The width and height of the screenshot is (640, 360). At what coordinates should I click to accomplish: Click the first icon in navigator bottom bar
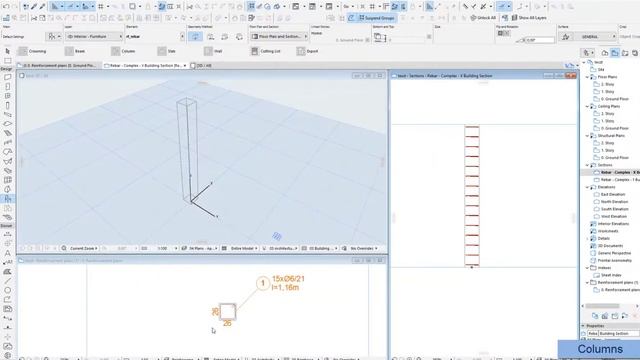pos(595,316)
